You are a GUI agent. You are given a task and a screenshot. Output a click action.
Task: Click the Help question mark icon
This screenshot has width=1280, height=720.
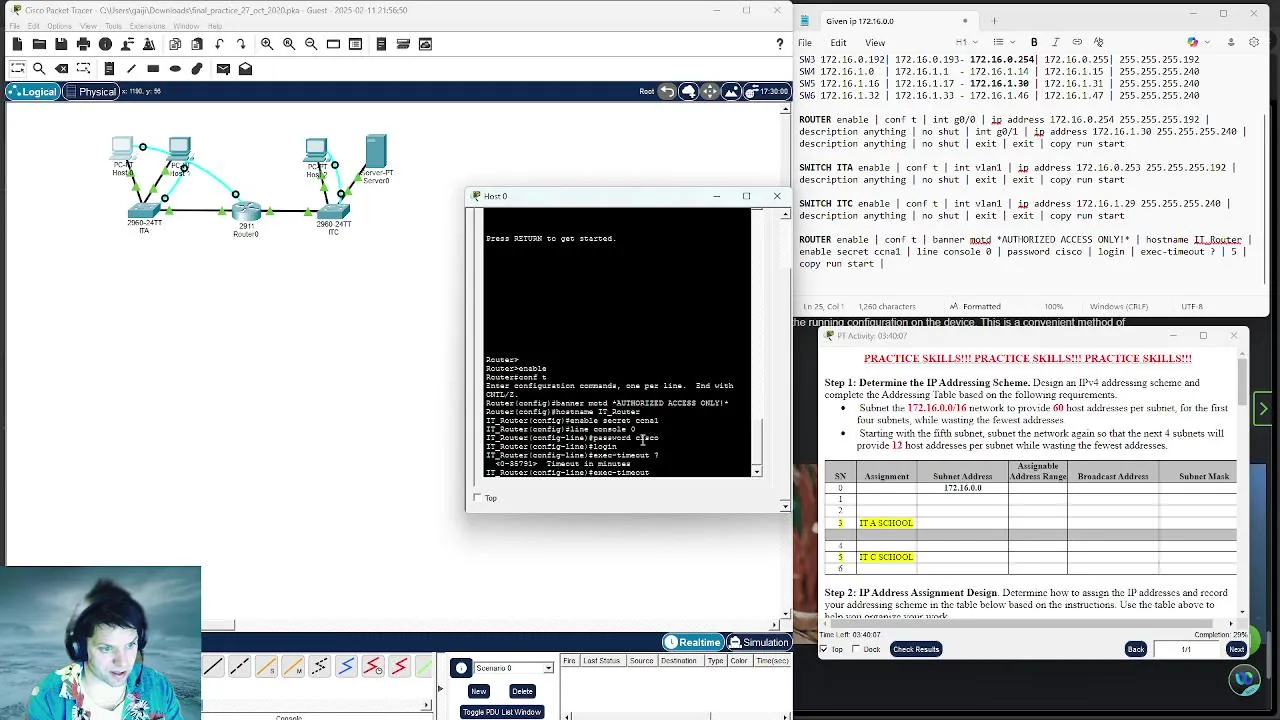780,44
